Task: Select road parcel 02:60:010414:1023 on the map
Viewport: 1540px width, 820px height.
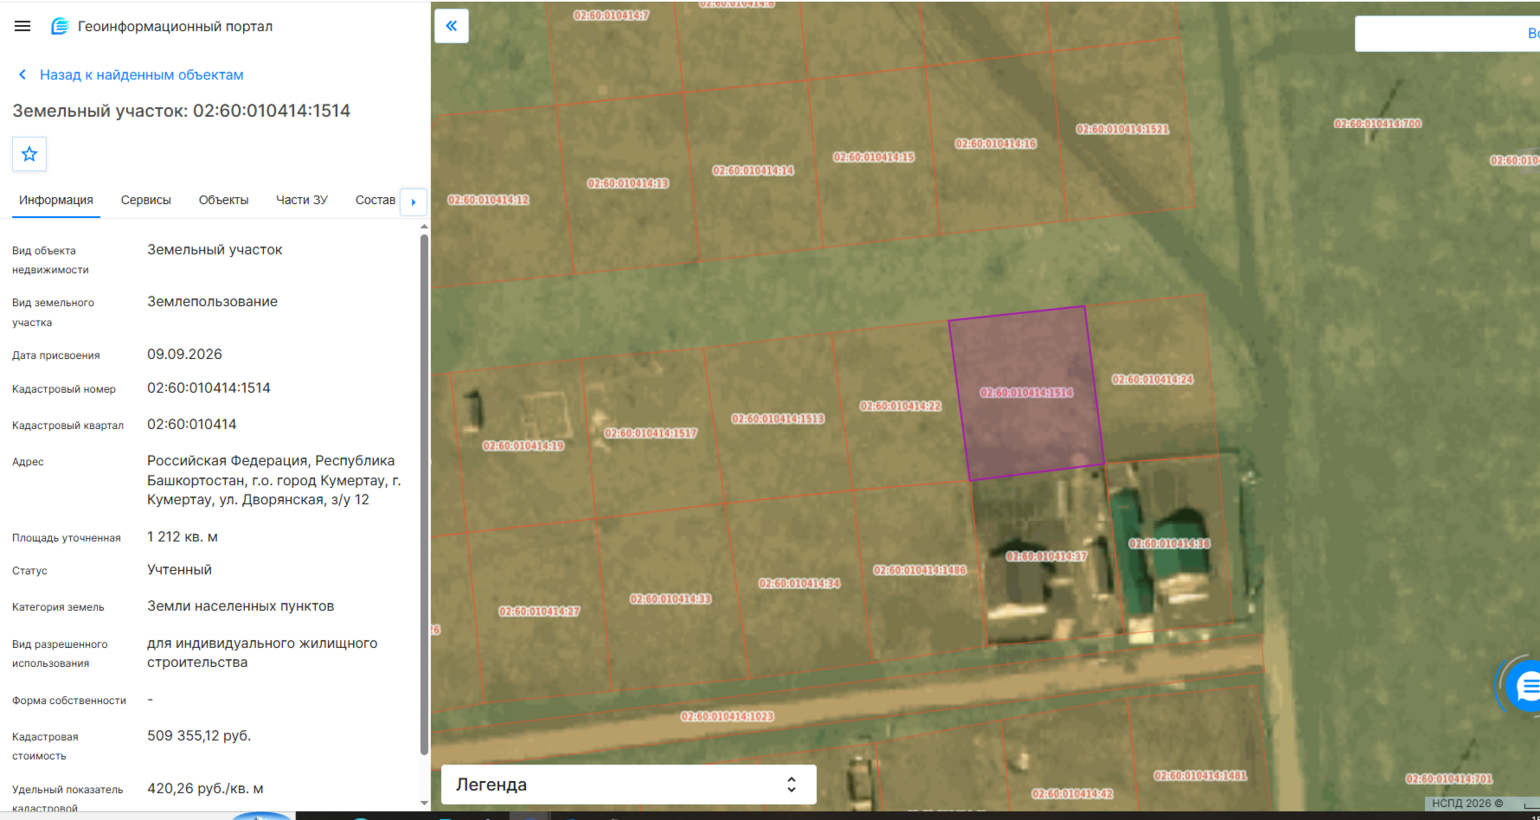Action: coord(727,716)
